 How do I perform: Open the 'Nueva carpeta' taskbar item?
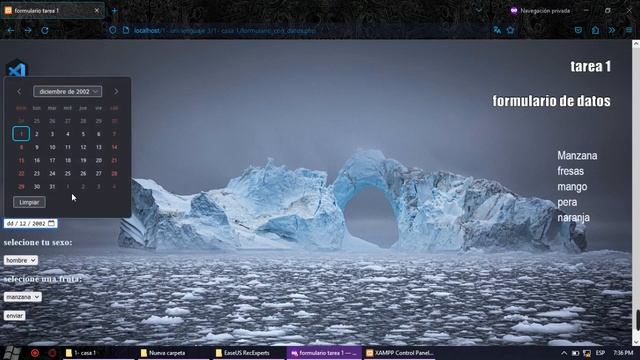[173, 353]
